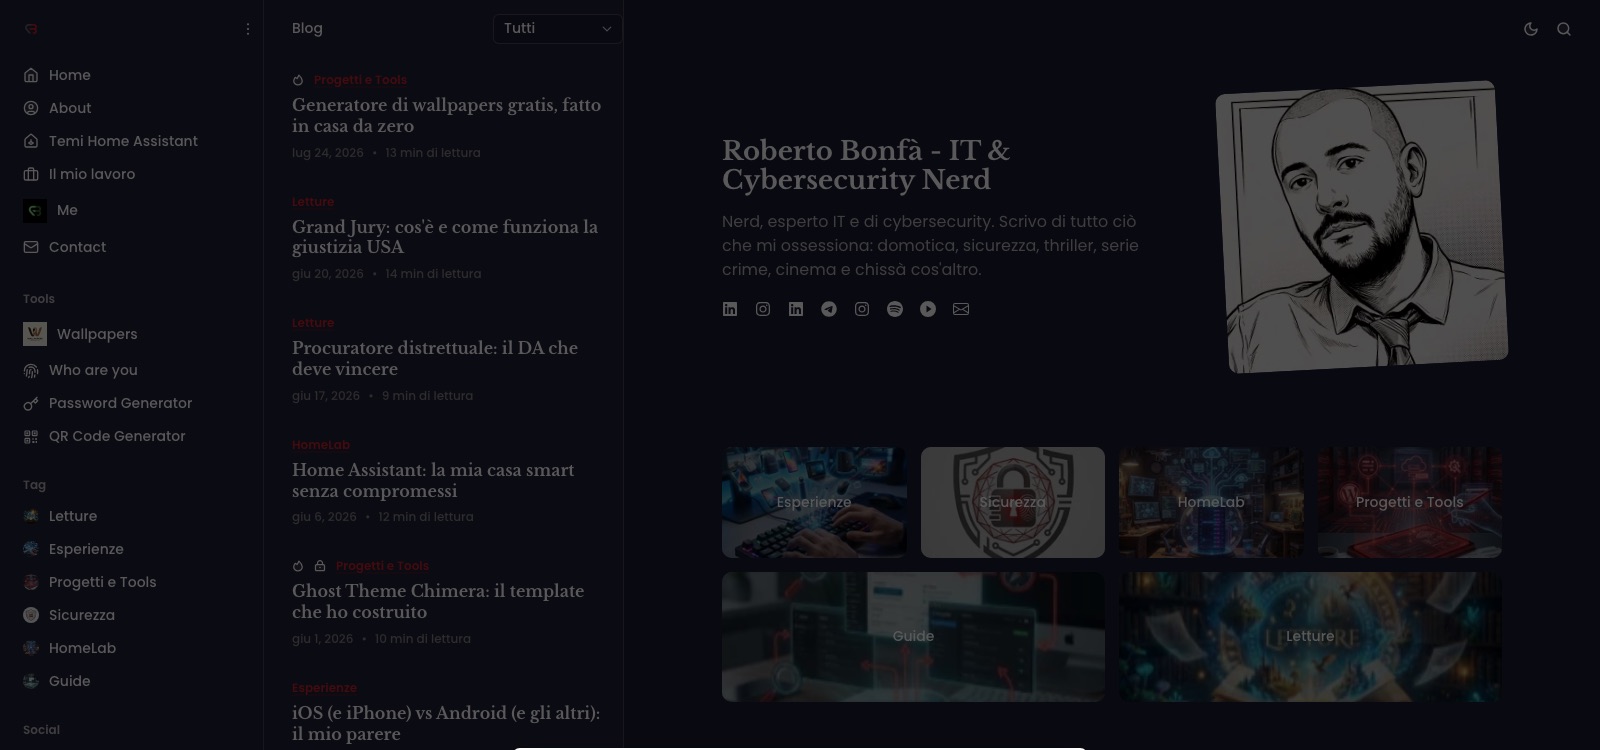1600x750 pixels.
Task: Open site search via magnifier icon
Action: coord(1564,29)
